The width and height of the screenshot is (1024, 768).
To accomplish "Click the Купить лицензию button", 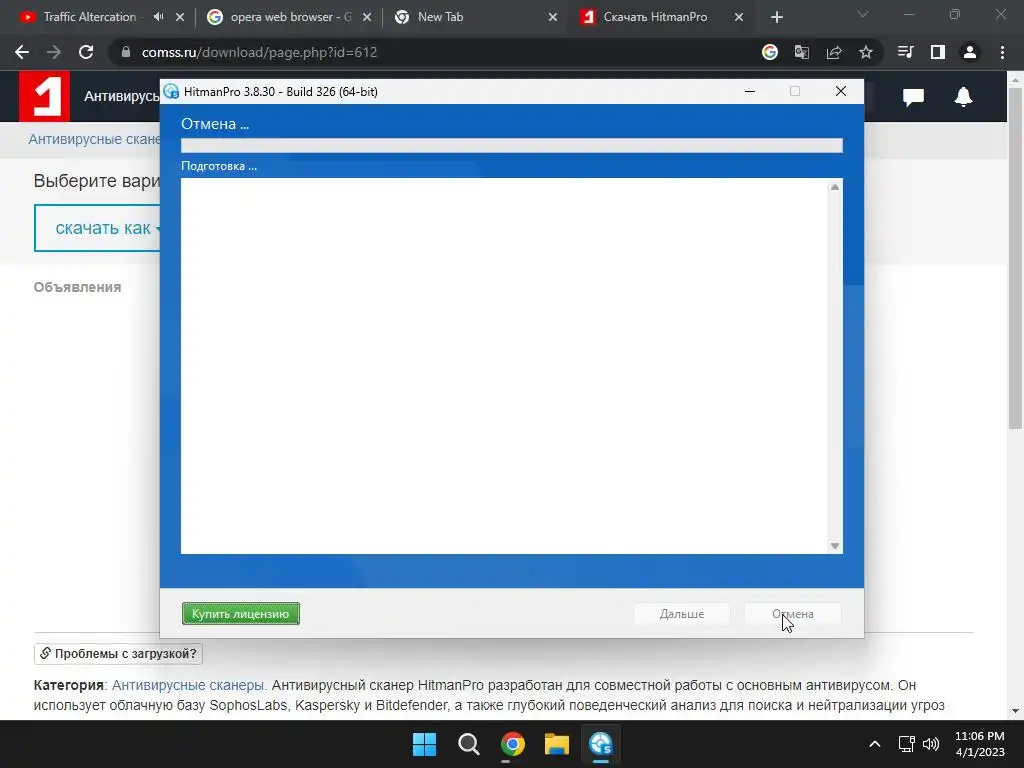I will (x=240, y=614).
